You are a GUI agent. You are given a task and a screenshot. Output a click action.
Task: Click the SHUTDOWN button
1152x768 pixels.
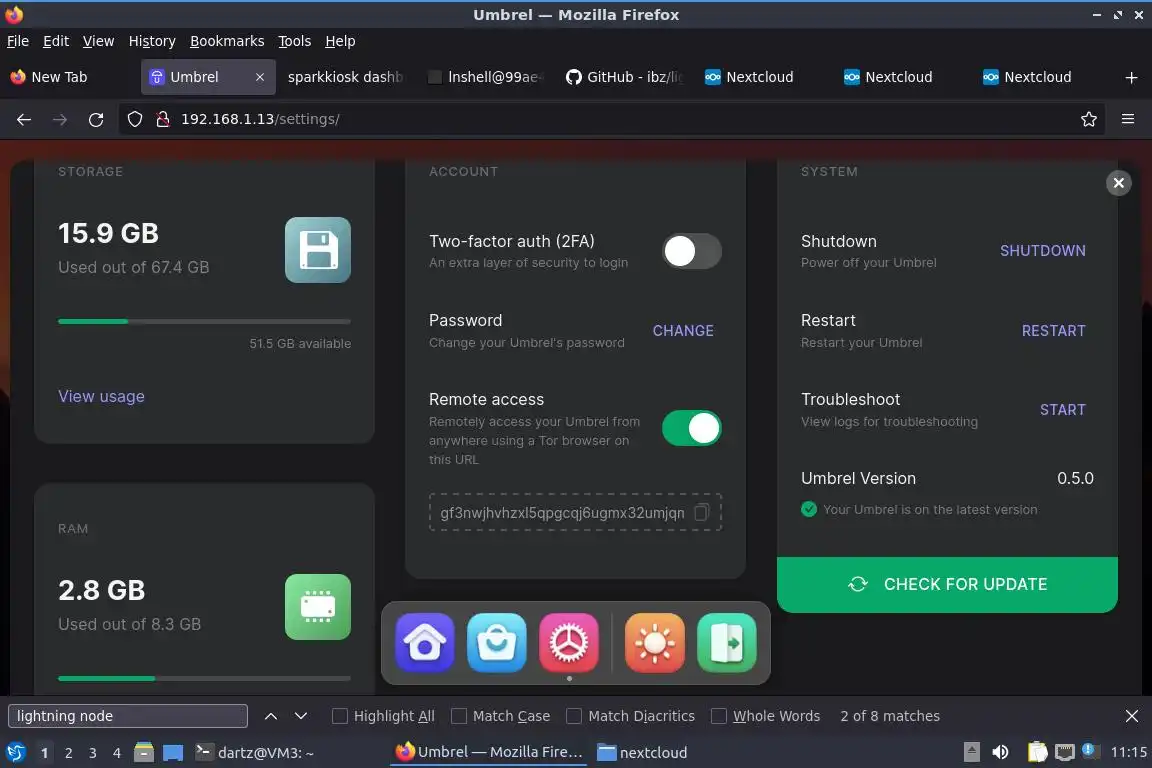pyautogui.click(x=1043, y=251)
